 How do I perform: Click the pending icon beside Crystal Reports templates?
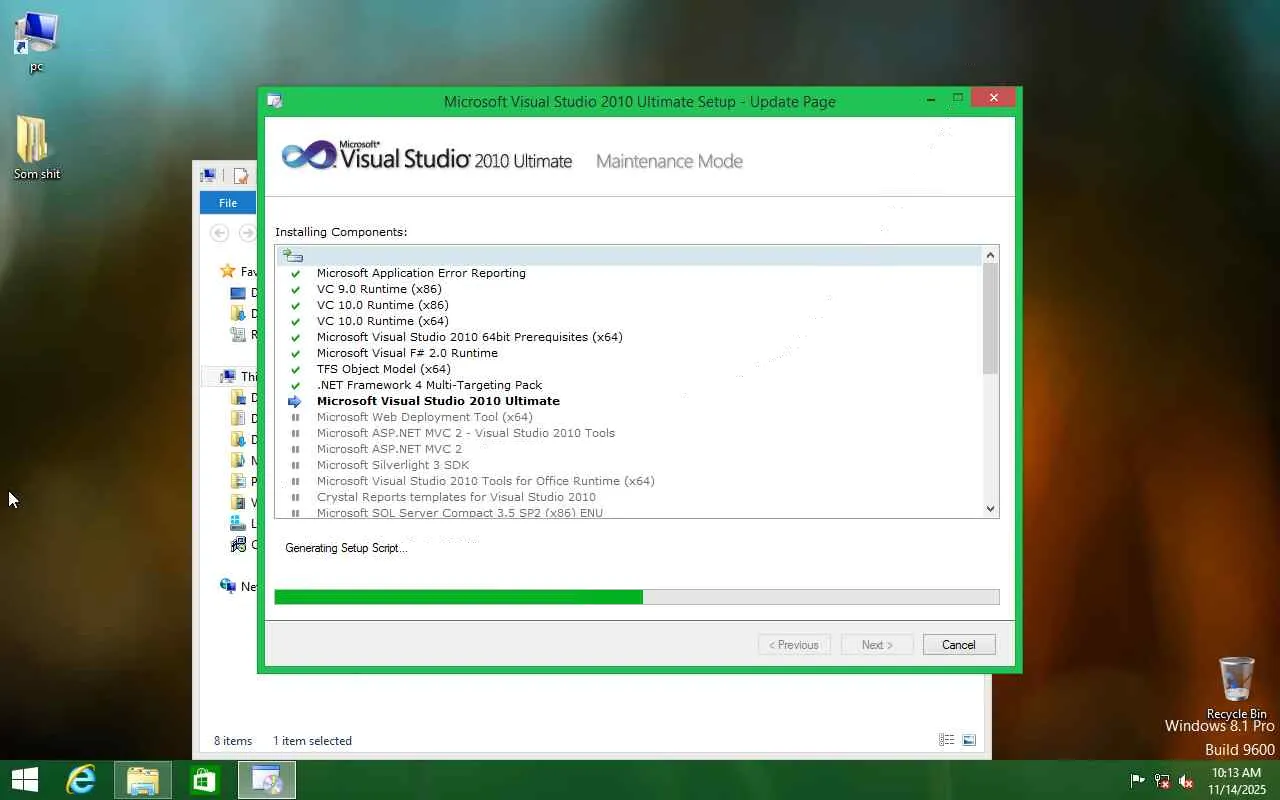[x=295, y=497]
